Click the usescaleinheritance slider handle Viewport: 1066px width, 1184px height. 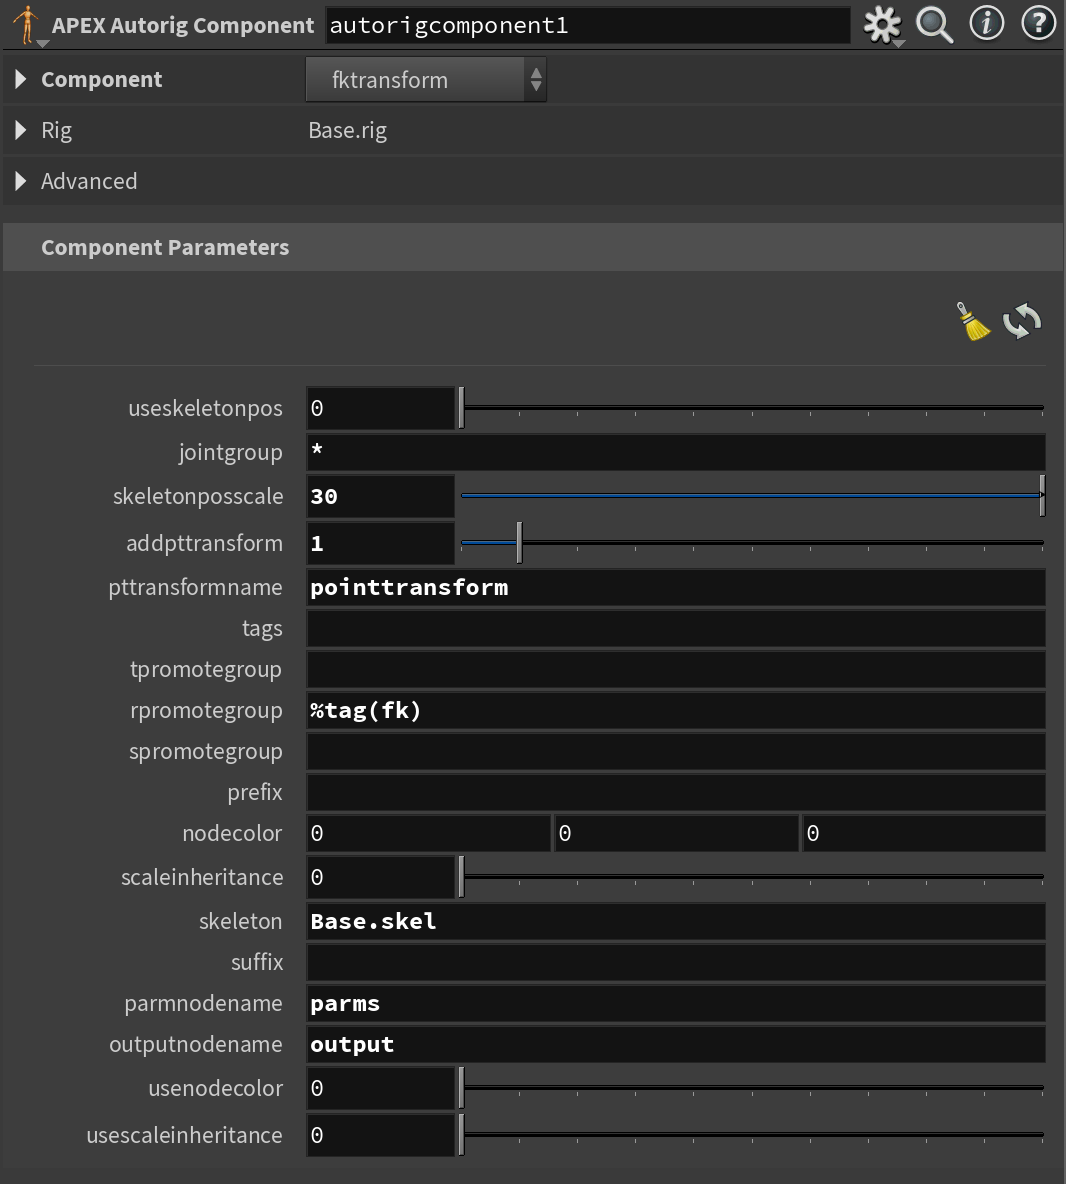tap(462, 1135)
